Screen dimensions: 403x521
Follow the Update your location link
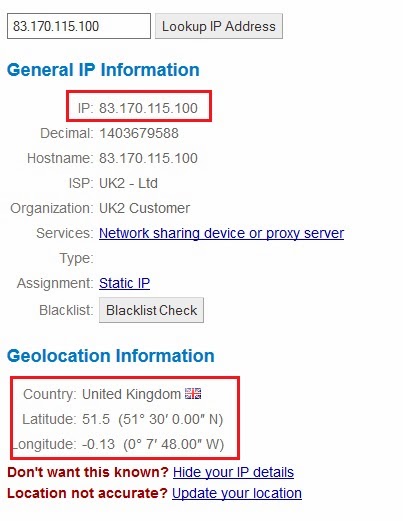[x=237, y=493]
